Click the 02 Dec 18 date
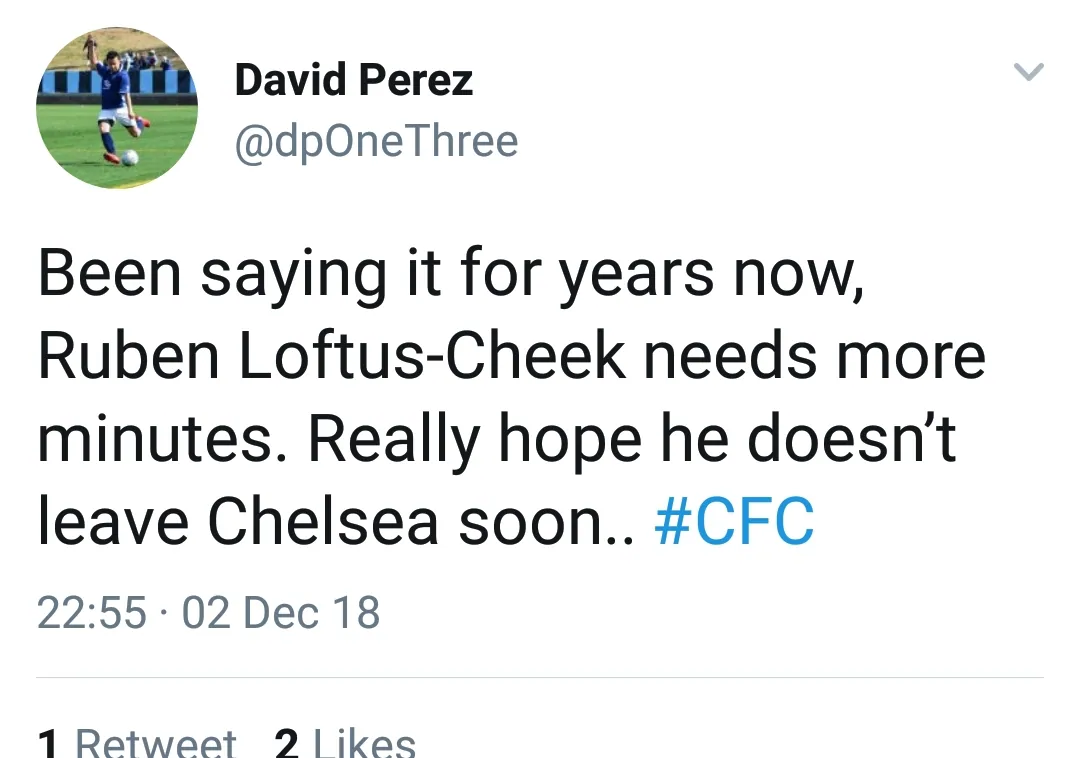 (281, 612)
